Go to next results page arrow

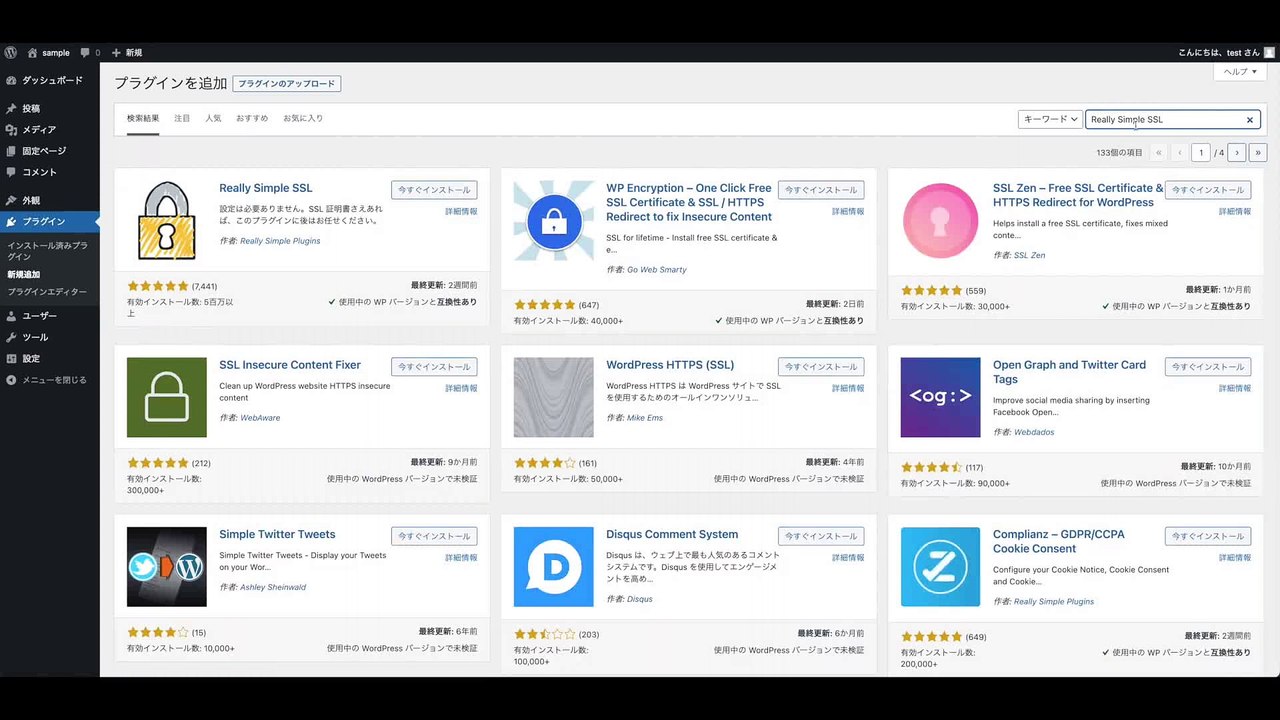point(1237,153)
